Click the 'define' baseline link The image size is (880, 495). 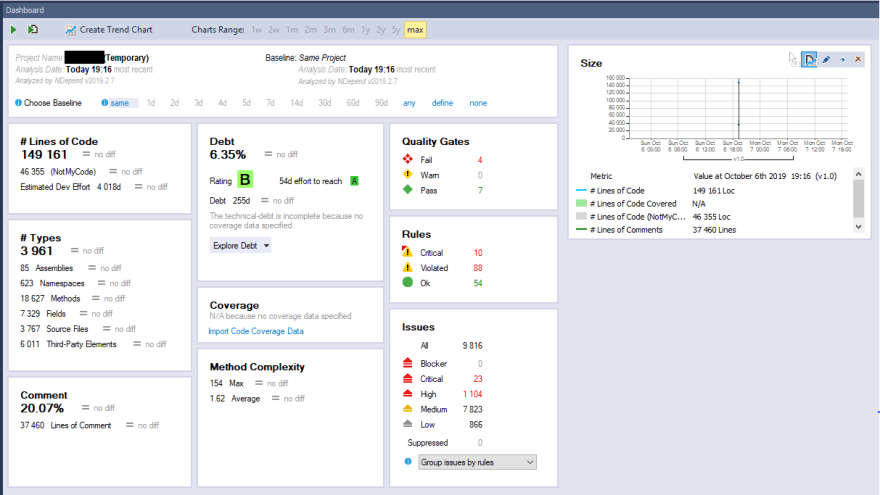(x=442, y=103)
